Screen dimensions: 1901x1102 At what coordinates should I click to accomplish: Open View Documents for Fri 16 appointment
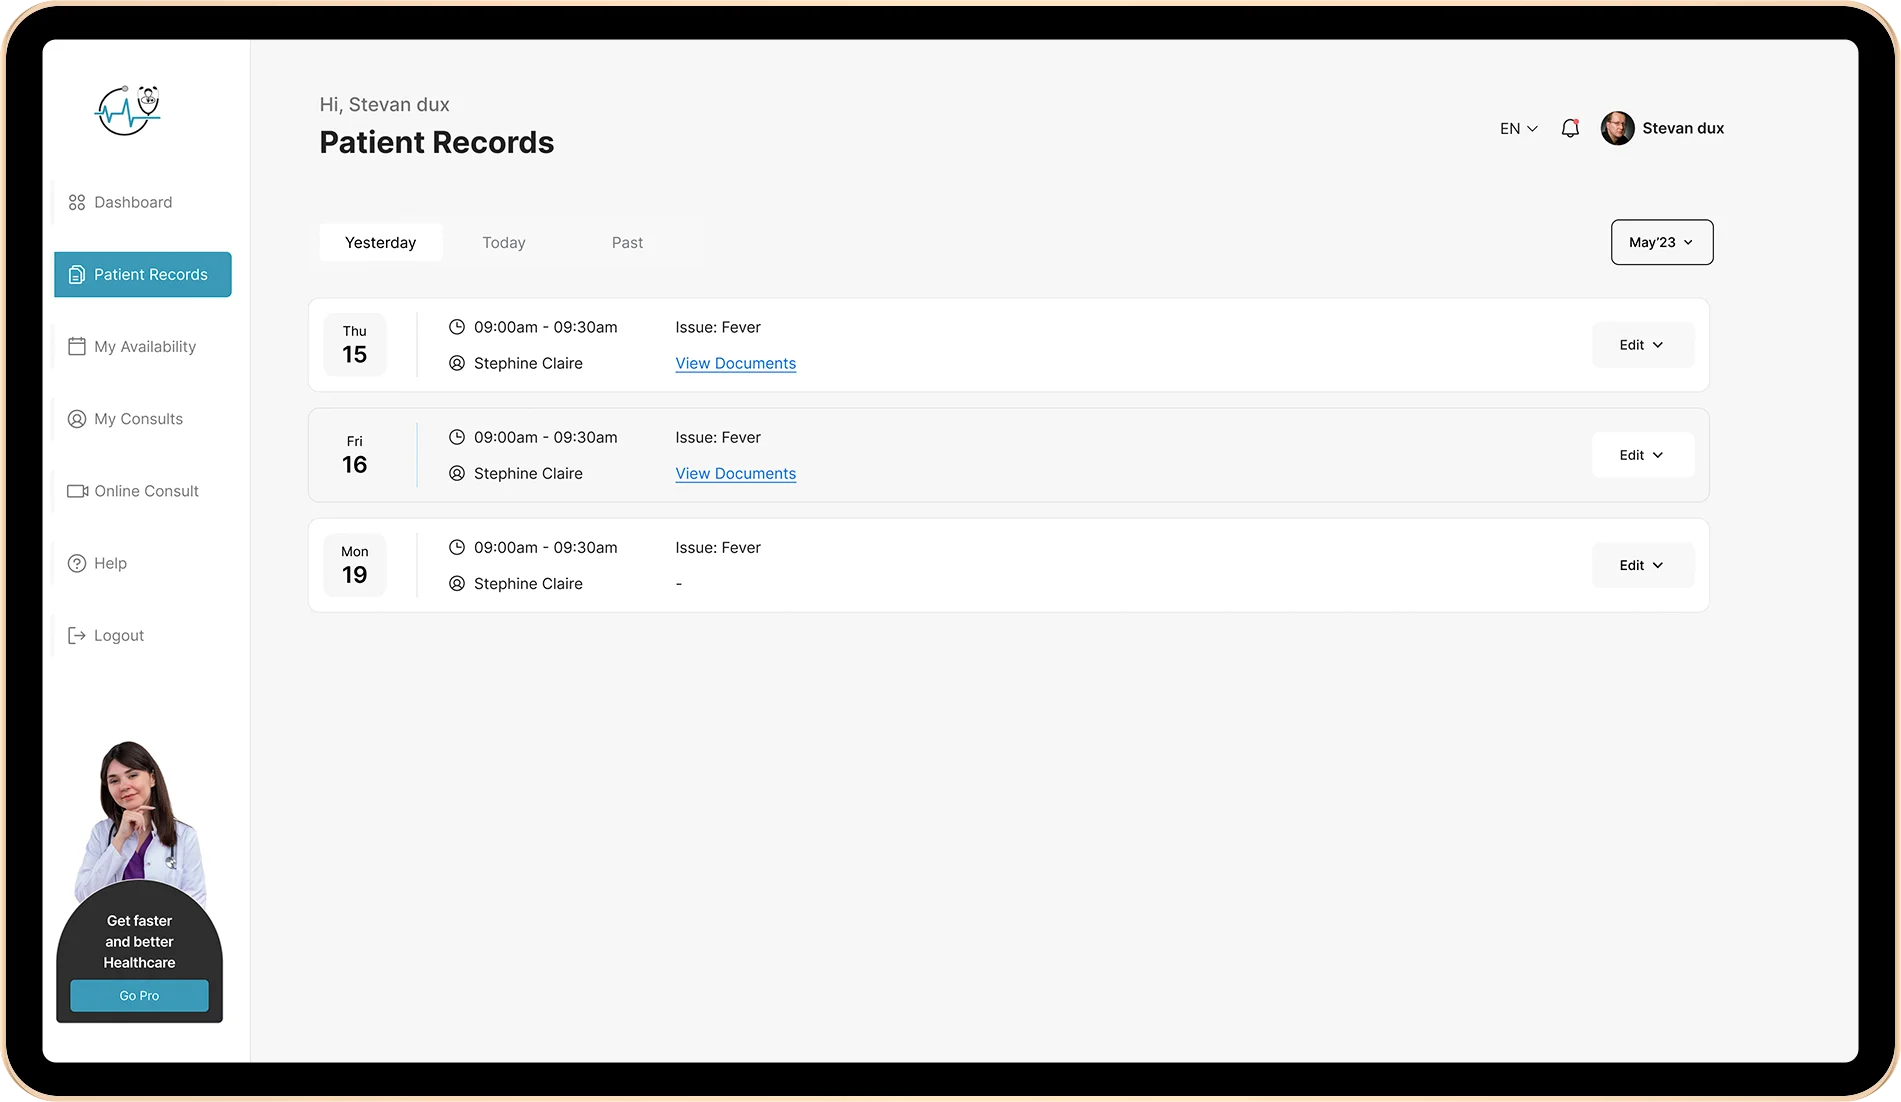point(735,474)
